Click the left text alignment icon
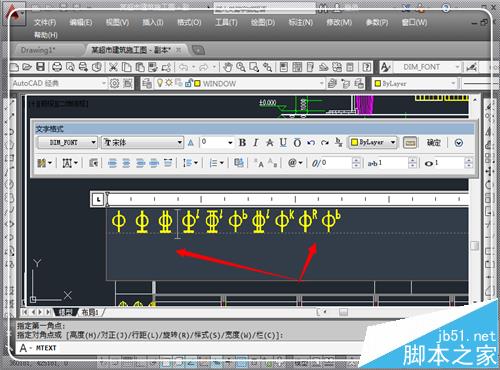Viewport: 500px width, 370px height. tap(112, 163)
